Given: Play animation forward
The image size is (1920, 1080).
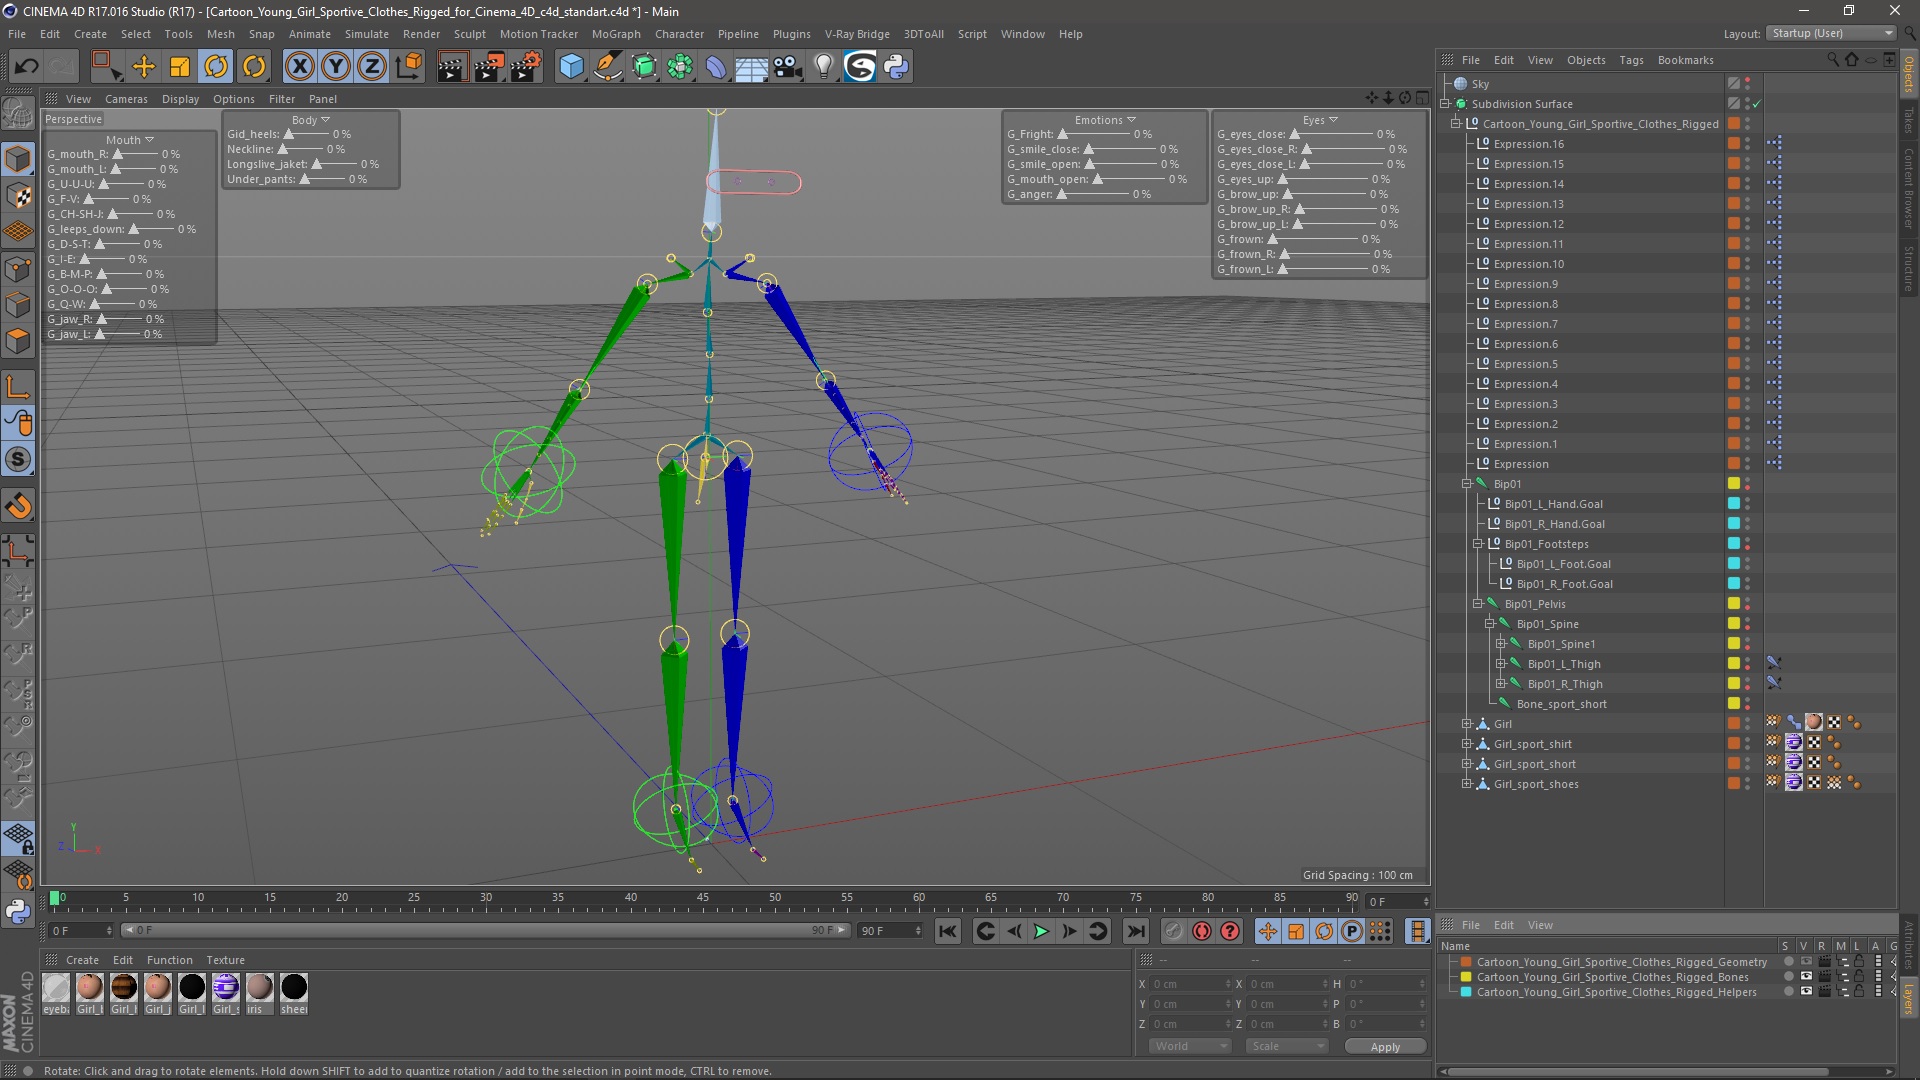Looking at the screenshot, I should coord(1041,931).
